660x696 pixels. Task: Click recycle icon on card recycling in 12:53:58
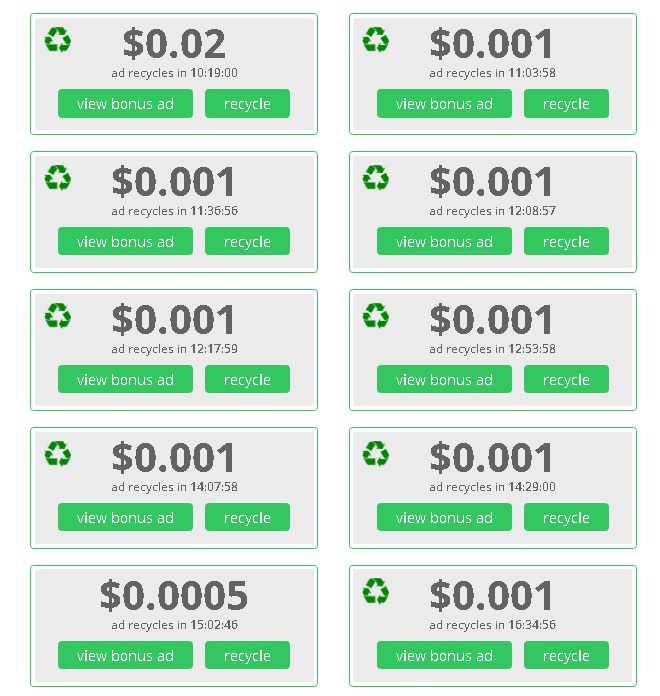[375, 316]
